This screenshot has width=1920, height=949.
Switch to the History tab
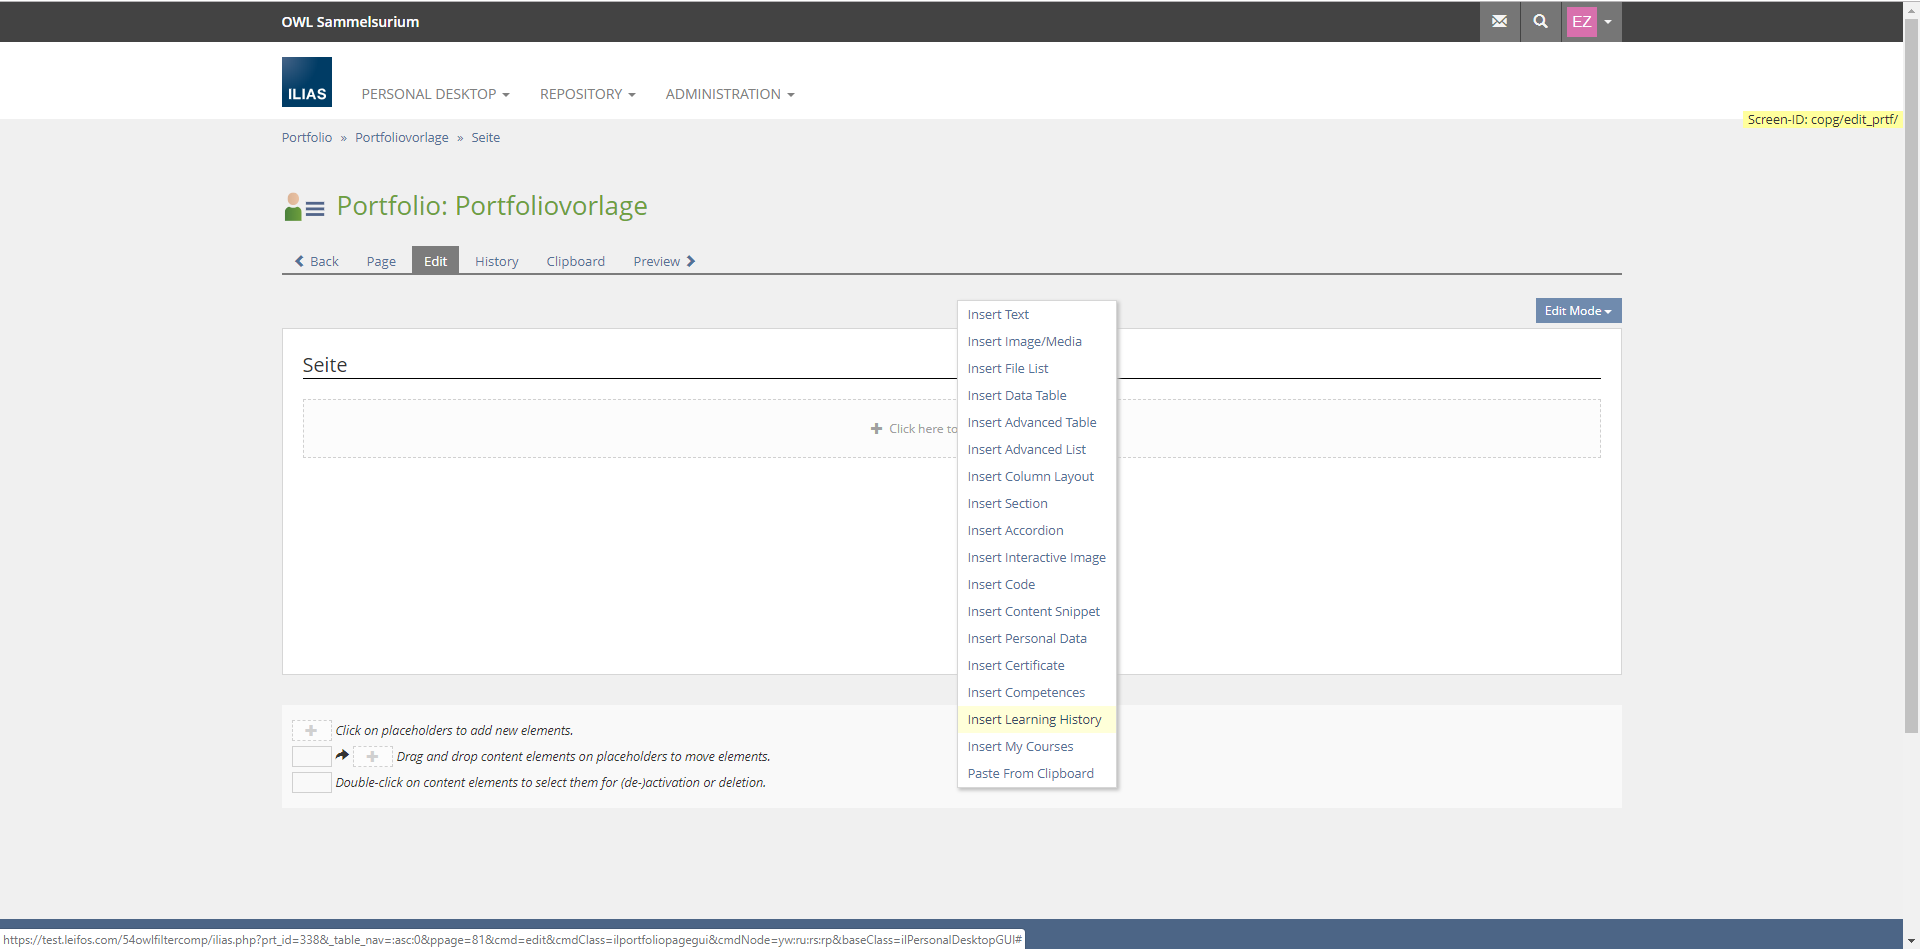tap(496, 261)
